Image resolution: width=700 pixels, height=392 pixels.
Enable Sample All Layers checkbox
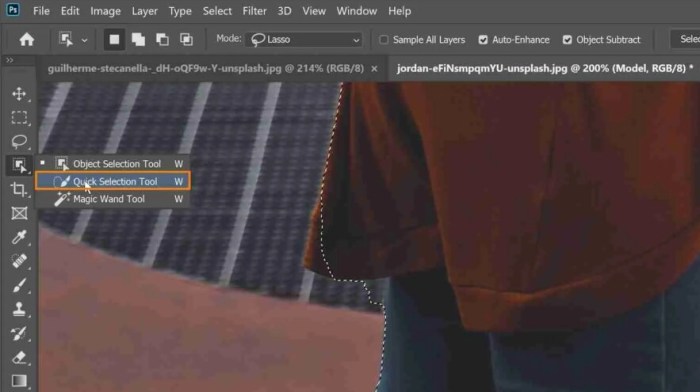tap(383, 40)
